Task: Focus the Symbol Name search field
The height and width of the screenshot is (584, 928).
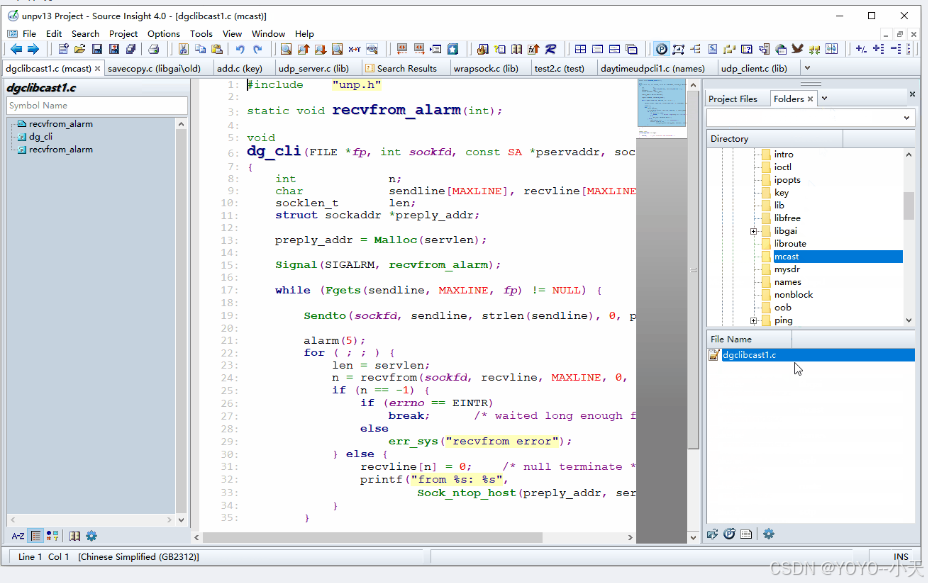Action: 96,105
